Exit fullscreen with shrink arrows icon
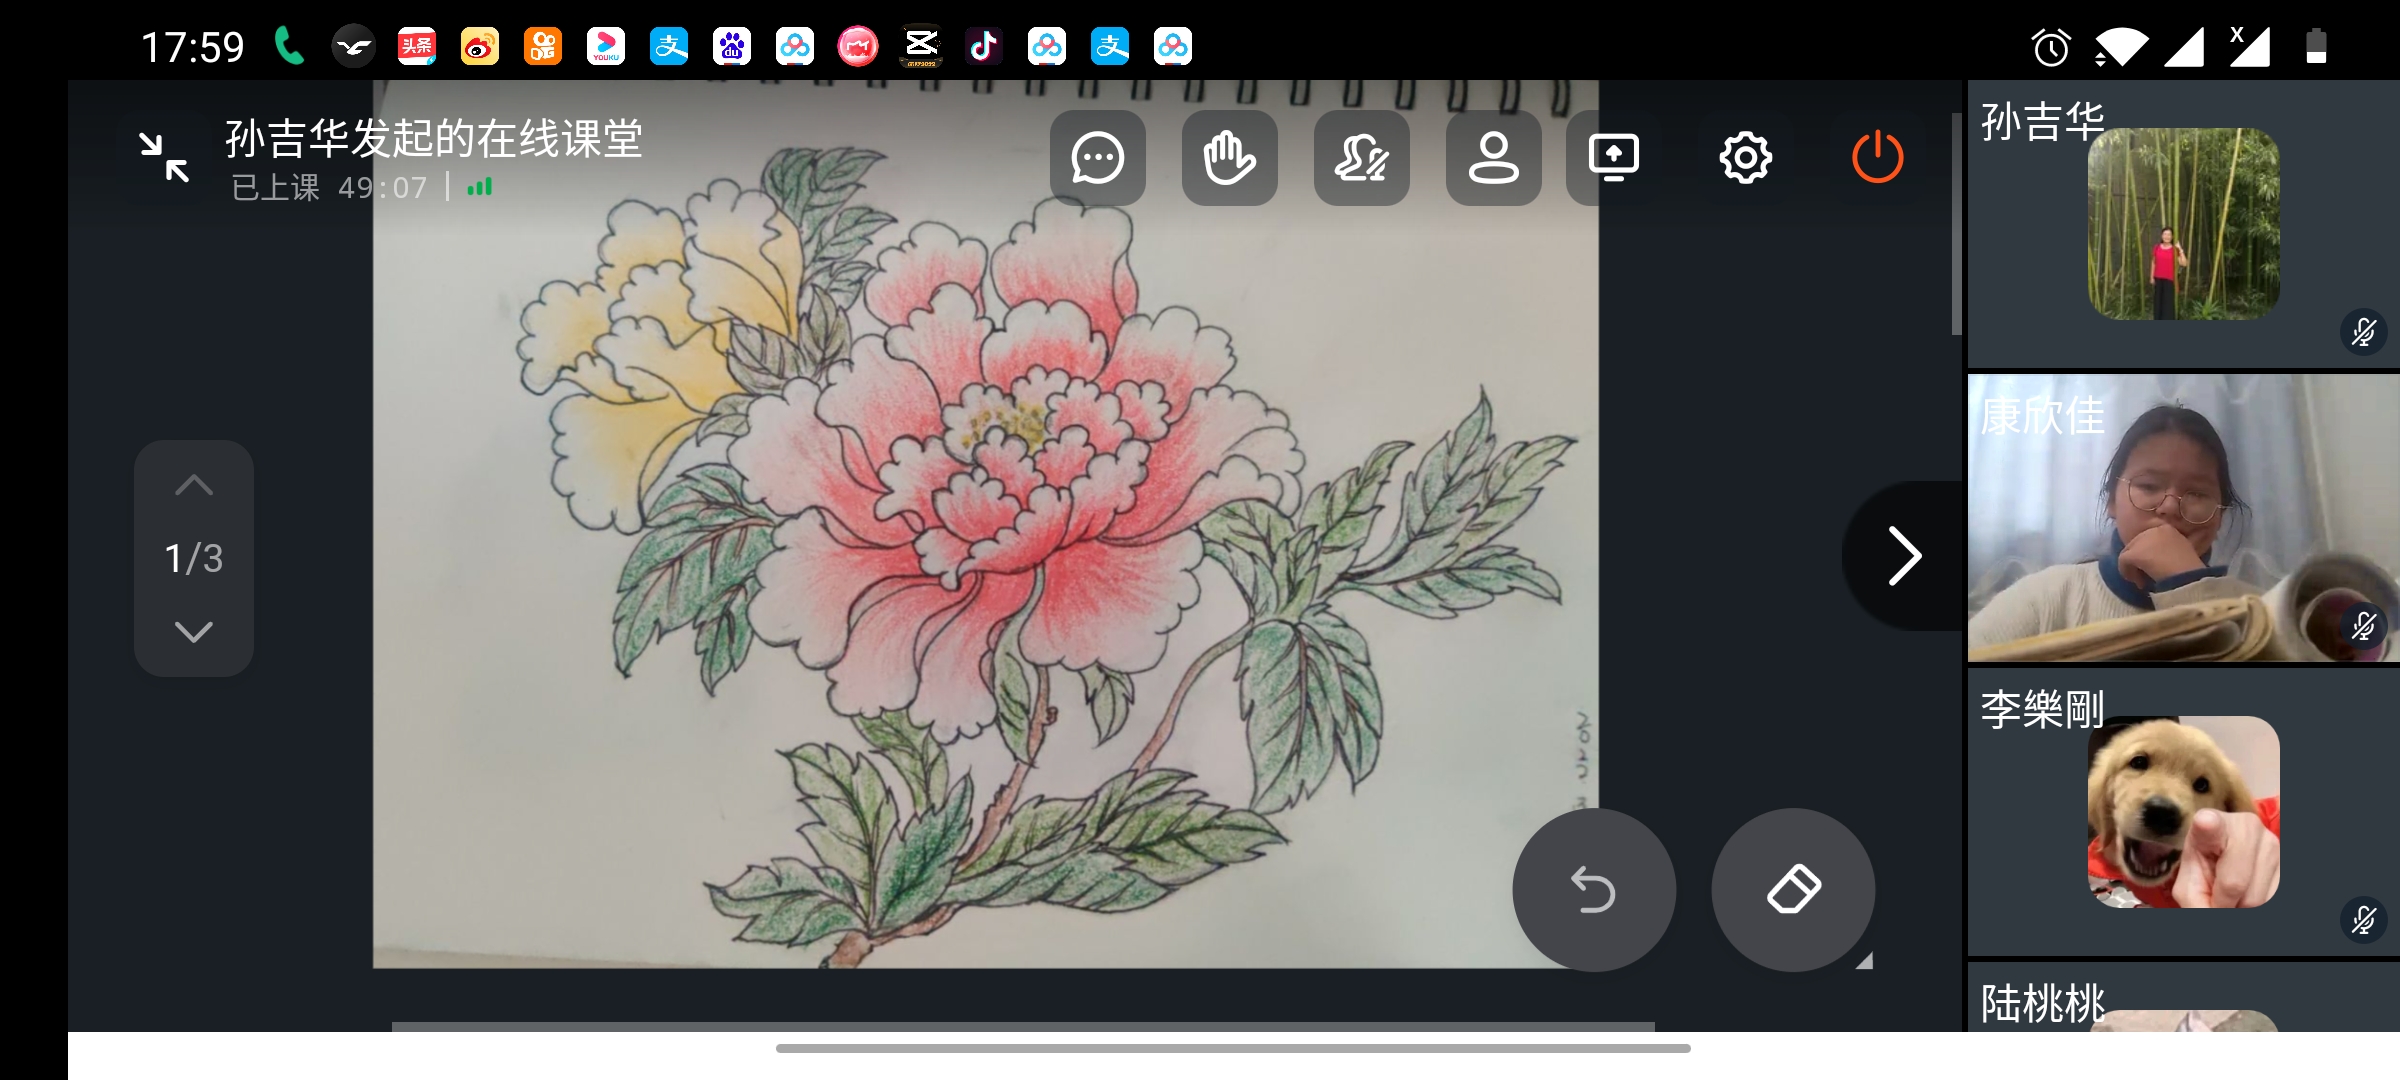Viewport: 2400px width, 1080px height. click(x=164, y=158)
